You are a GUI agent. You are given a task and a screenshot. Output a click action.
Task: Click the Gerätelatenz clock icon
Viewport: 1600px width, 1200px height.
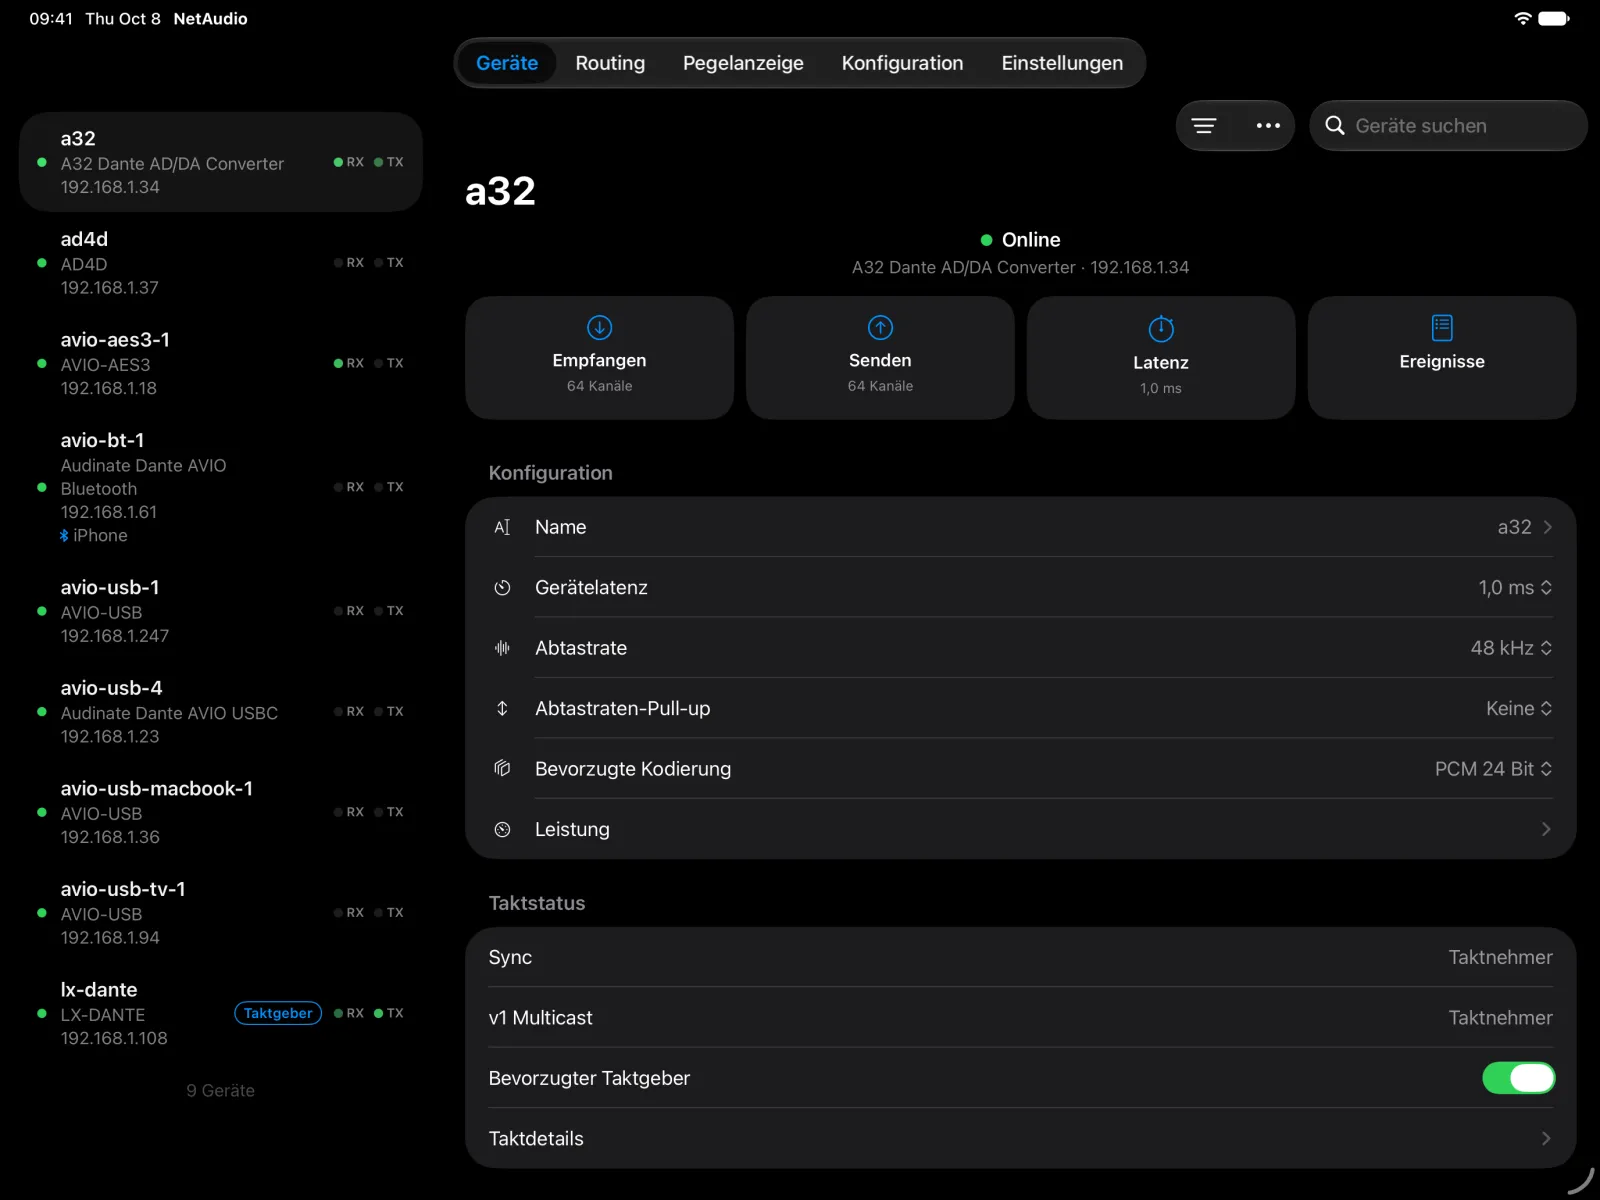[x=502, y=588]
